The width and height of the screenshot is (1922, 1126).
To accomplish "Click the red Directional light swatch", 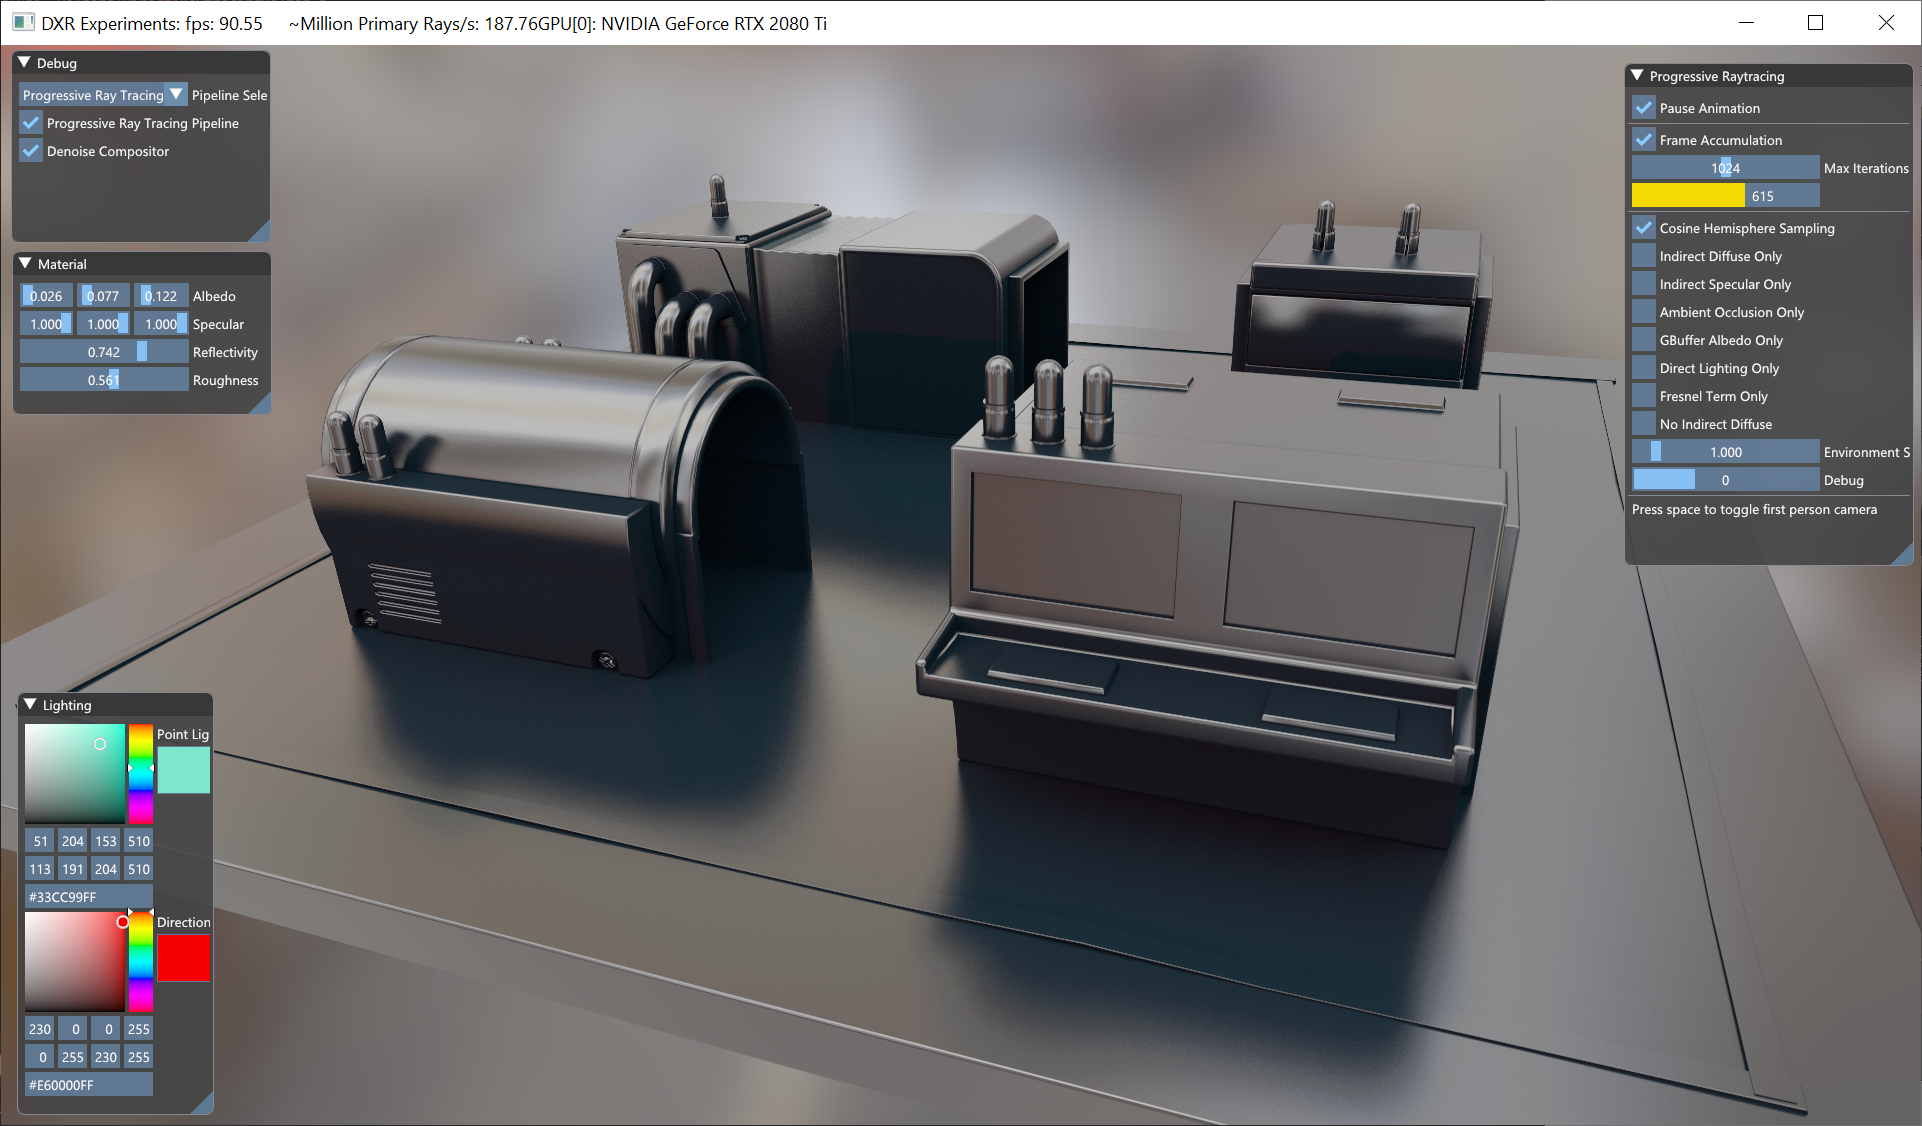I will tap(184, 958).
